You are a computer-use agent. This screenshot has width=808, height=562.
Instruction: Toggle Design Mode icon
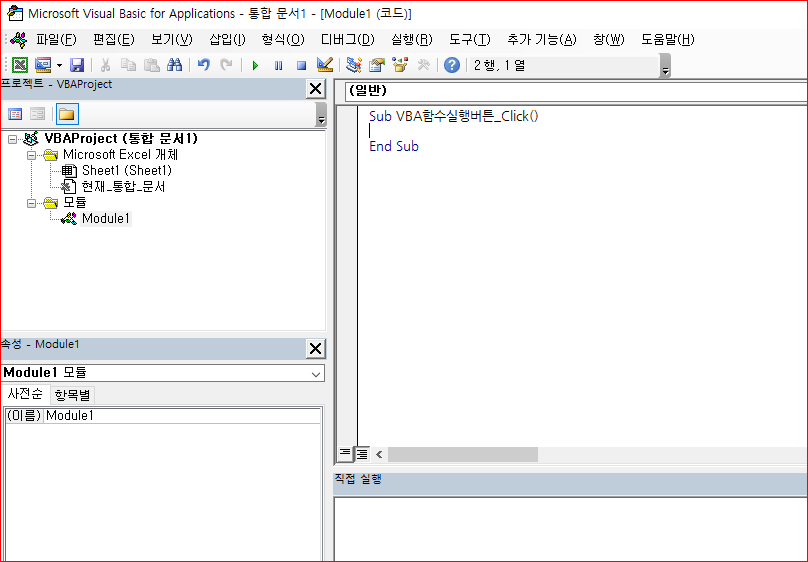click(x=325, y=65)
